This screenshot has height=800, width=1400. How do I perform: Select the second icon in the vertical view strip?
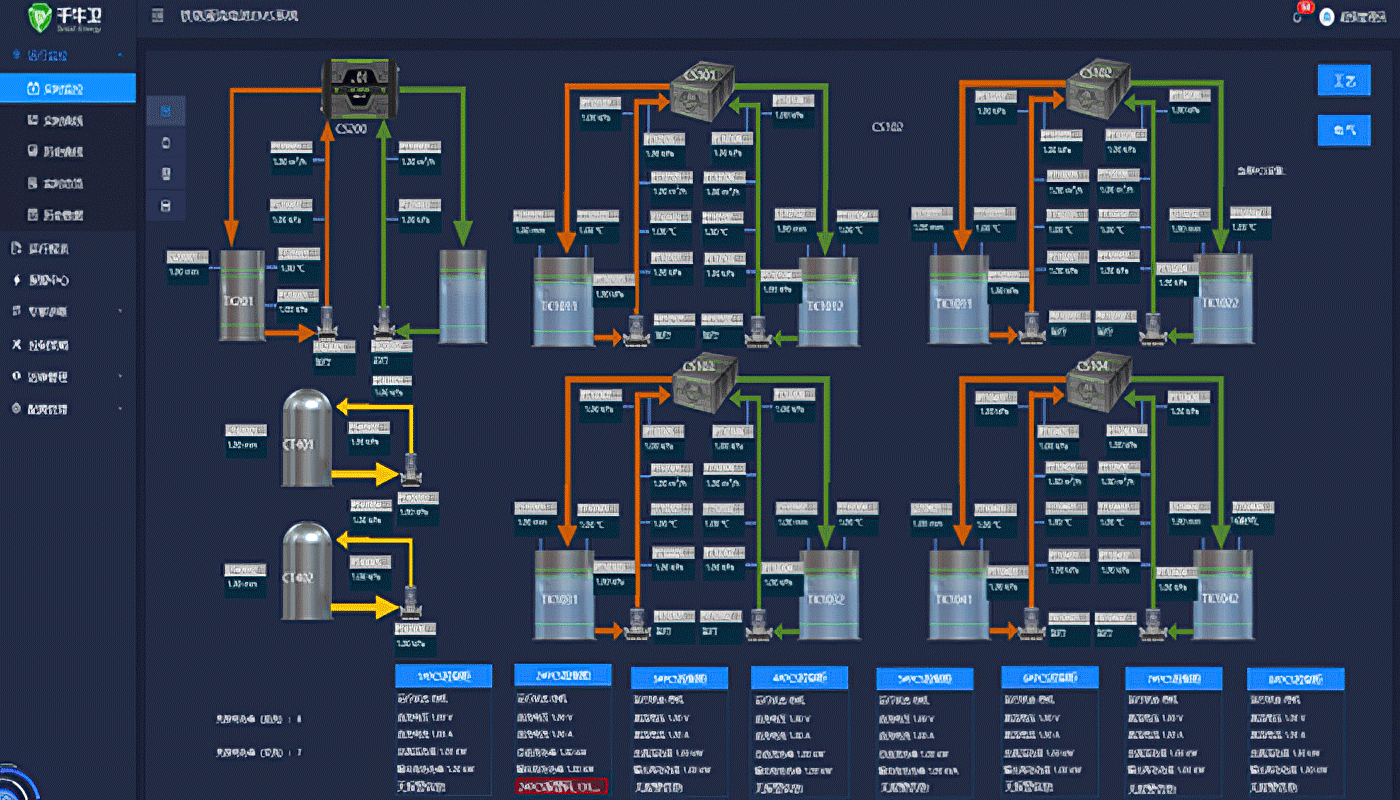[166, 143]
